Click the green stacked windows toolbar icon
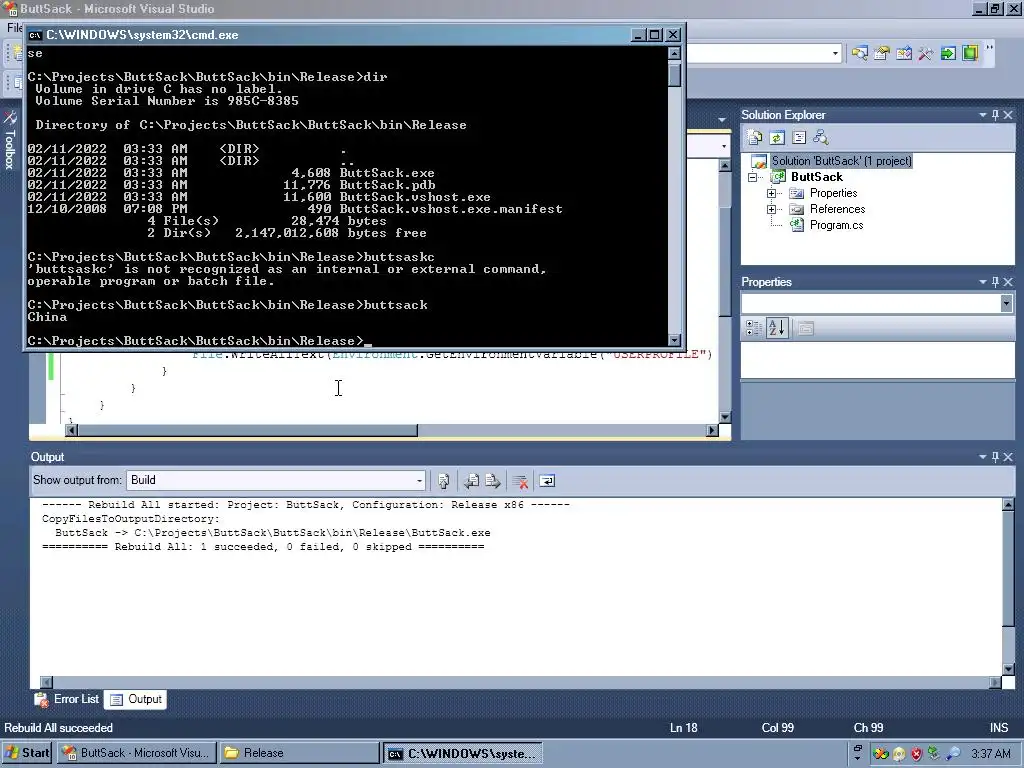 [970, 53]
